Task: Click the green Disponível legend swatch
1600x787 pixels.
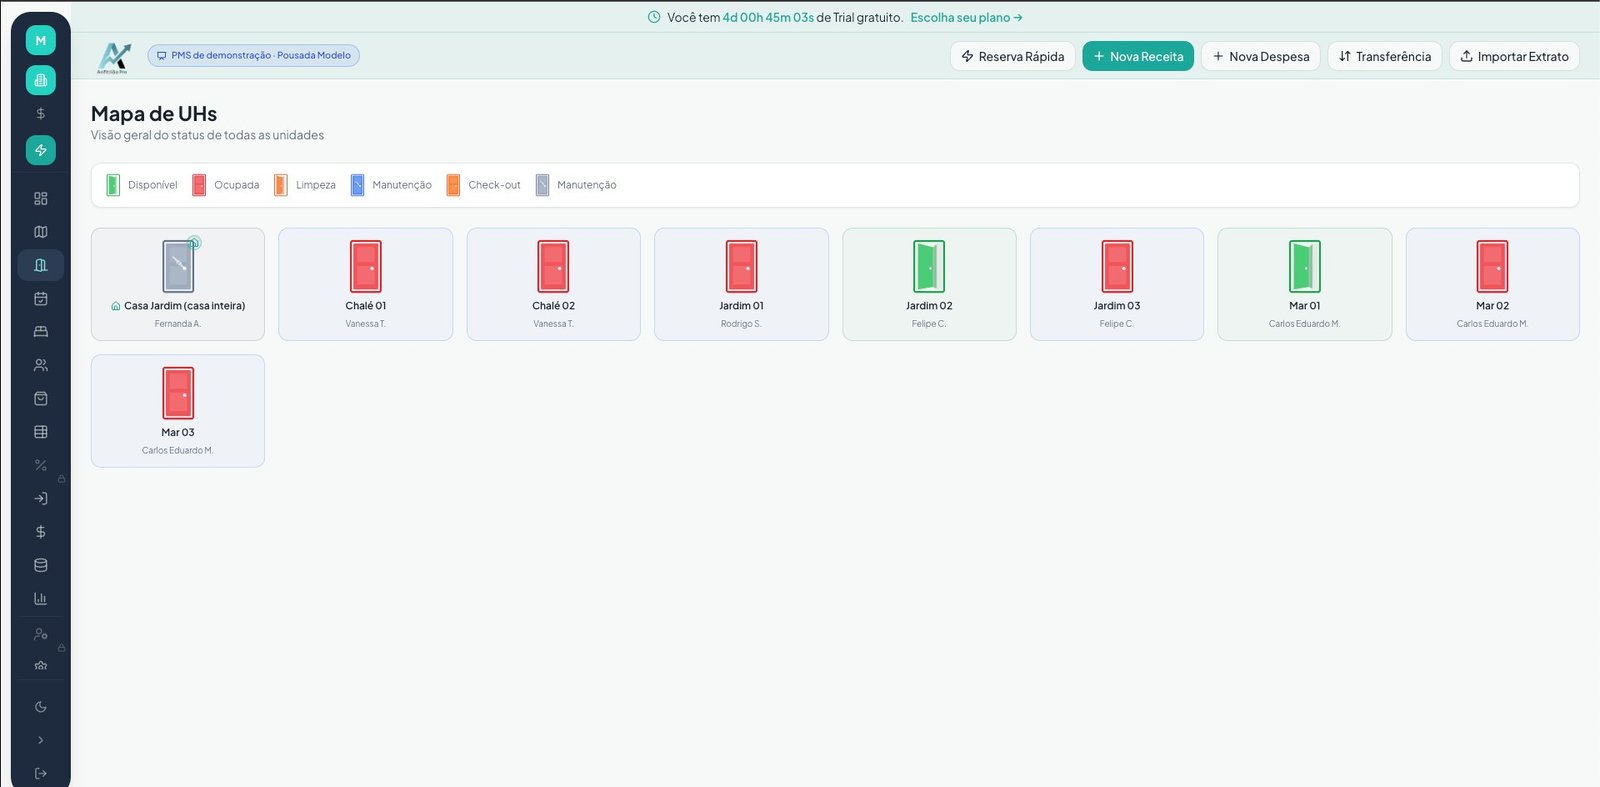Action: click(113, 185)
